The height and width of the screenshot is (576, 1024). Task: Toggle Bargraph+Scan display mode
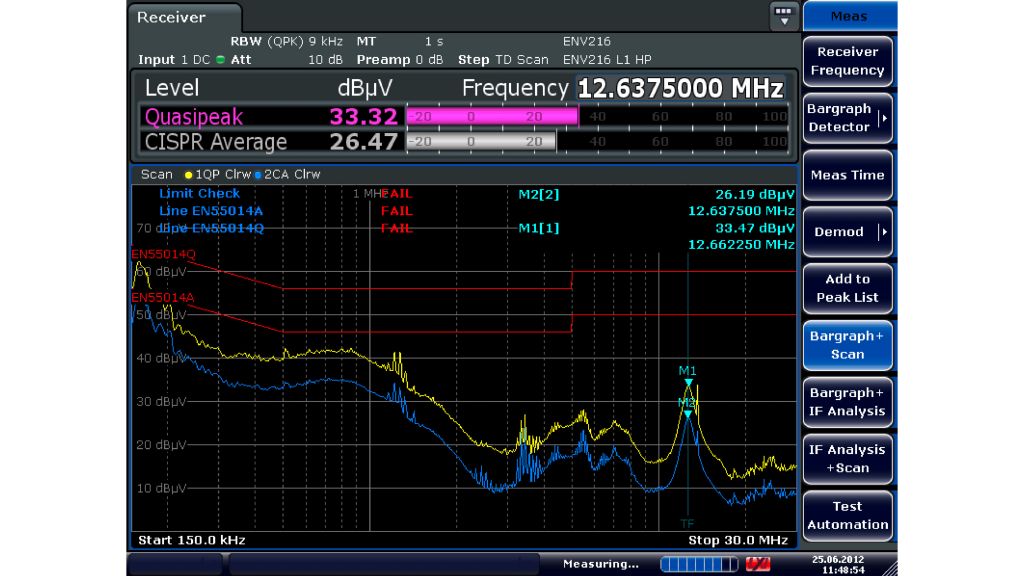847,345
